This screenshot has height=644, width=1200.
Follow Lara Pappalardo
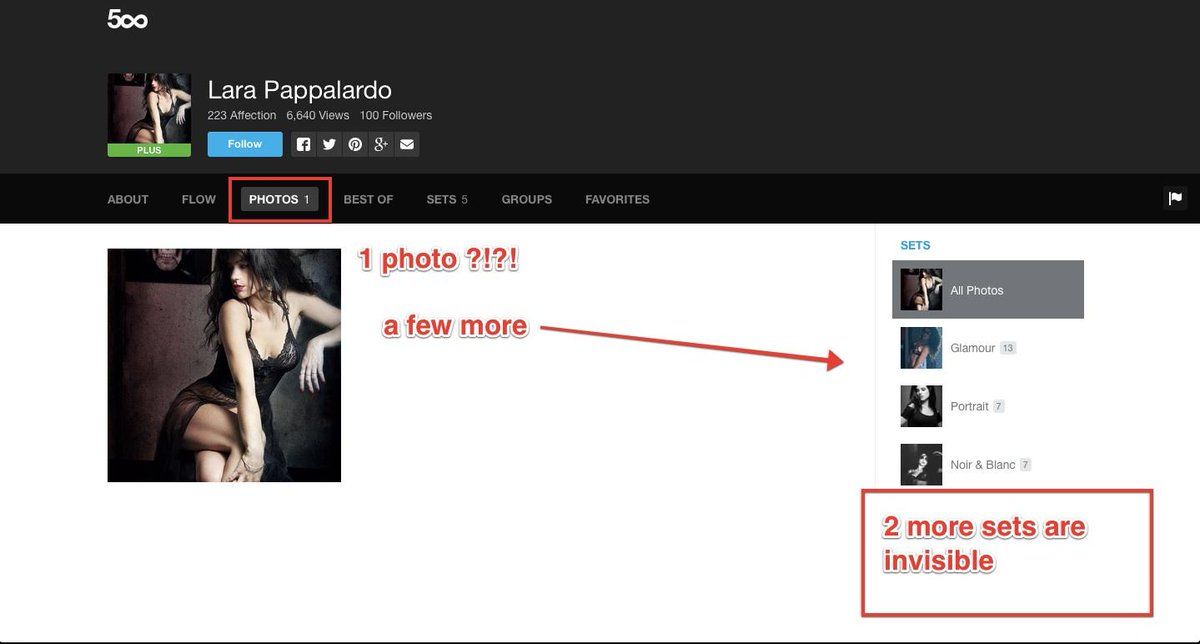pos(245,144)
